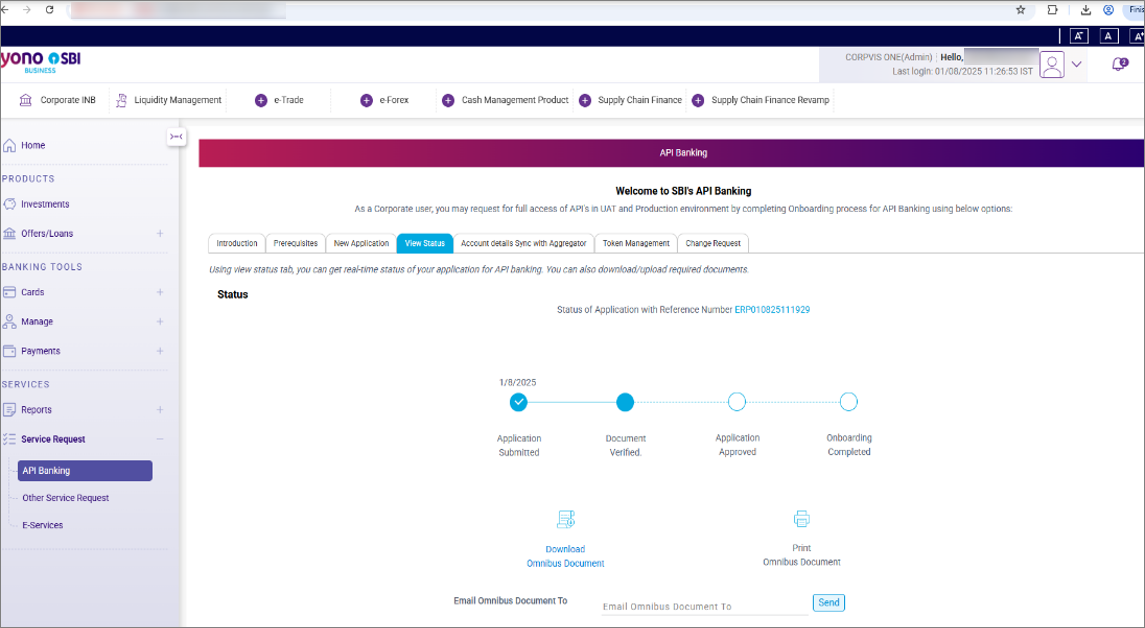Image resolution: width=1145 pixels, height=628 pixels.
Task: Click the Download Omnibus Document icon
Action: coord(566,519)
